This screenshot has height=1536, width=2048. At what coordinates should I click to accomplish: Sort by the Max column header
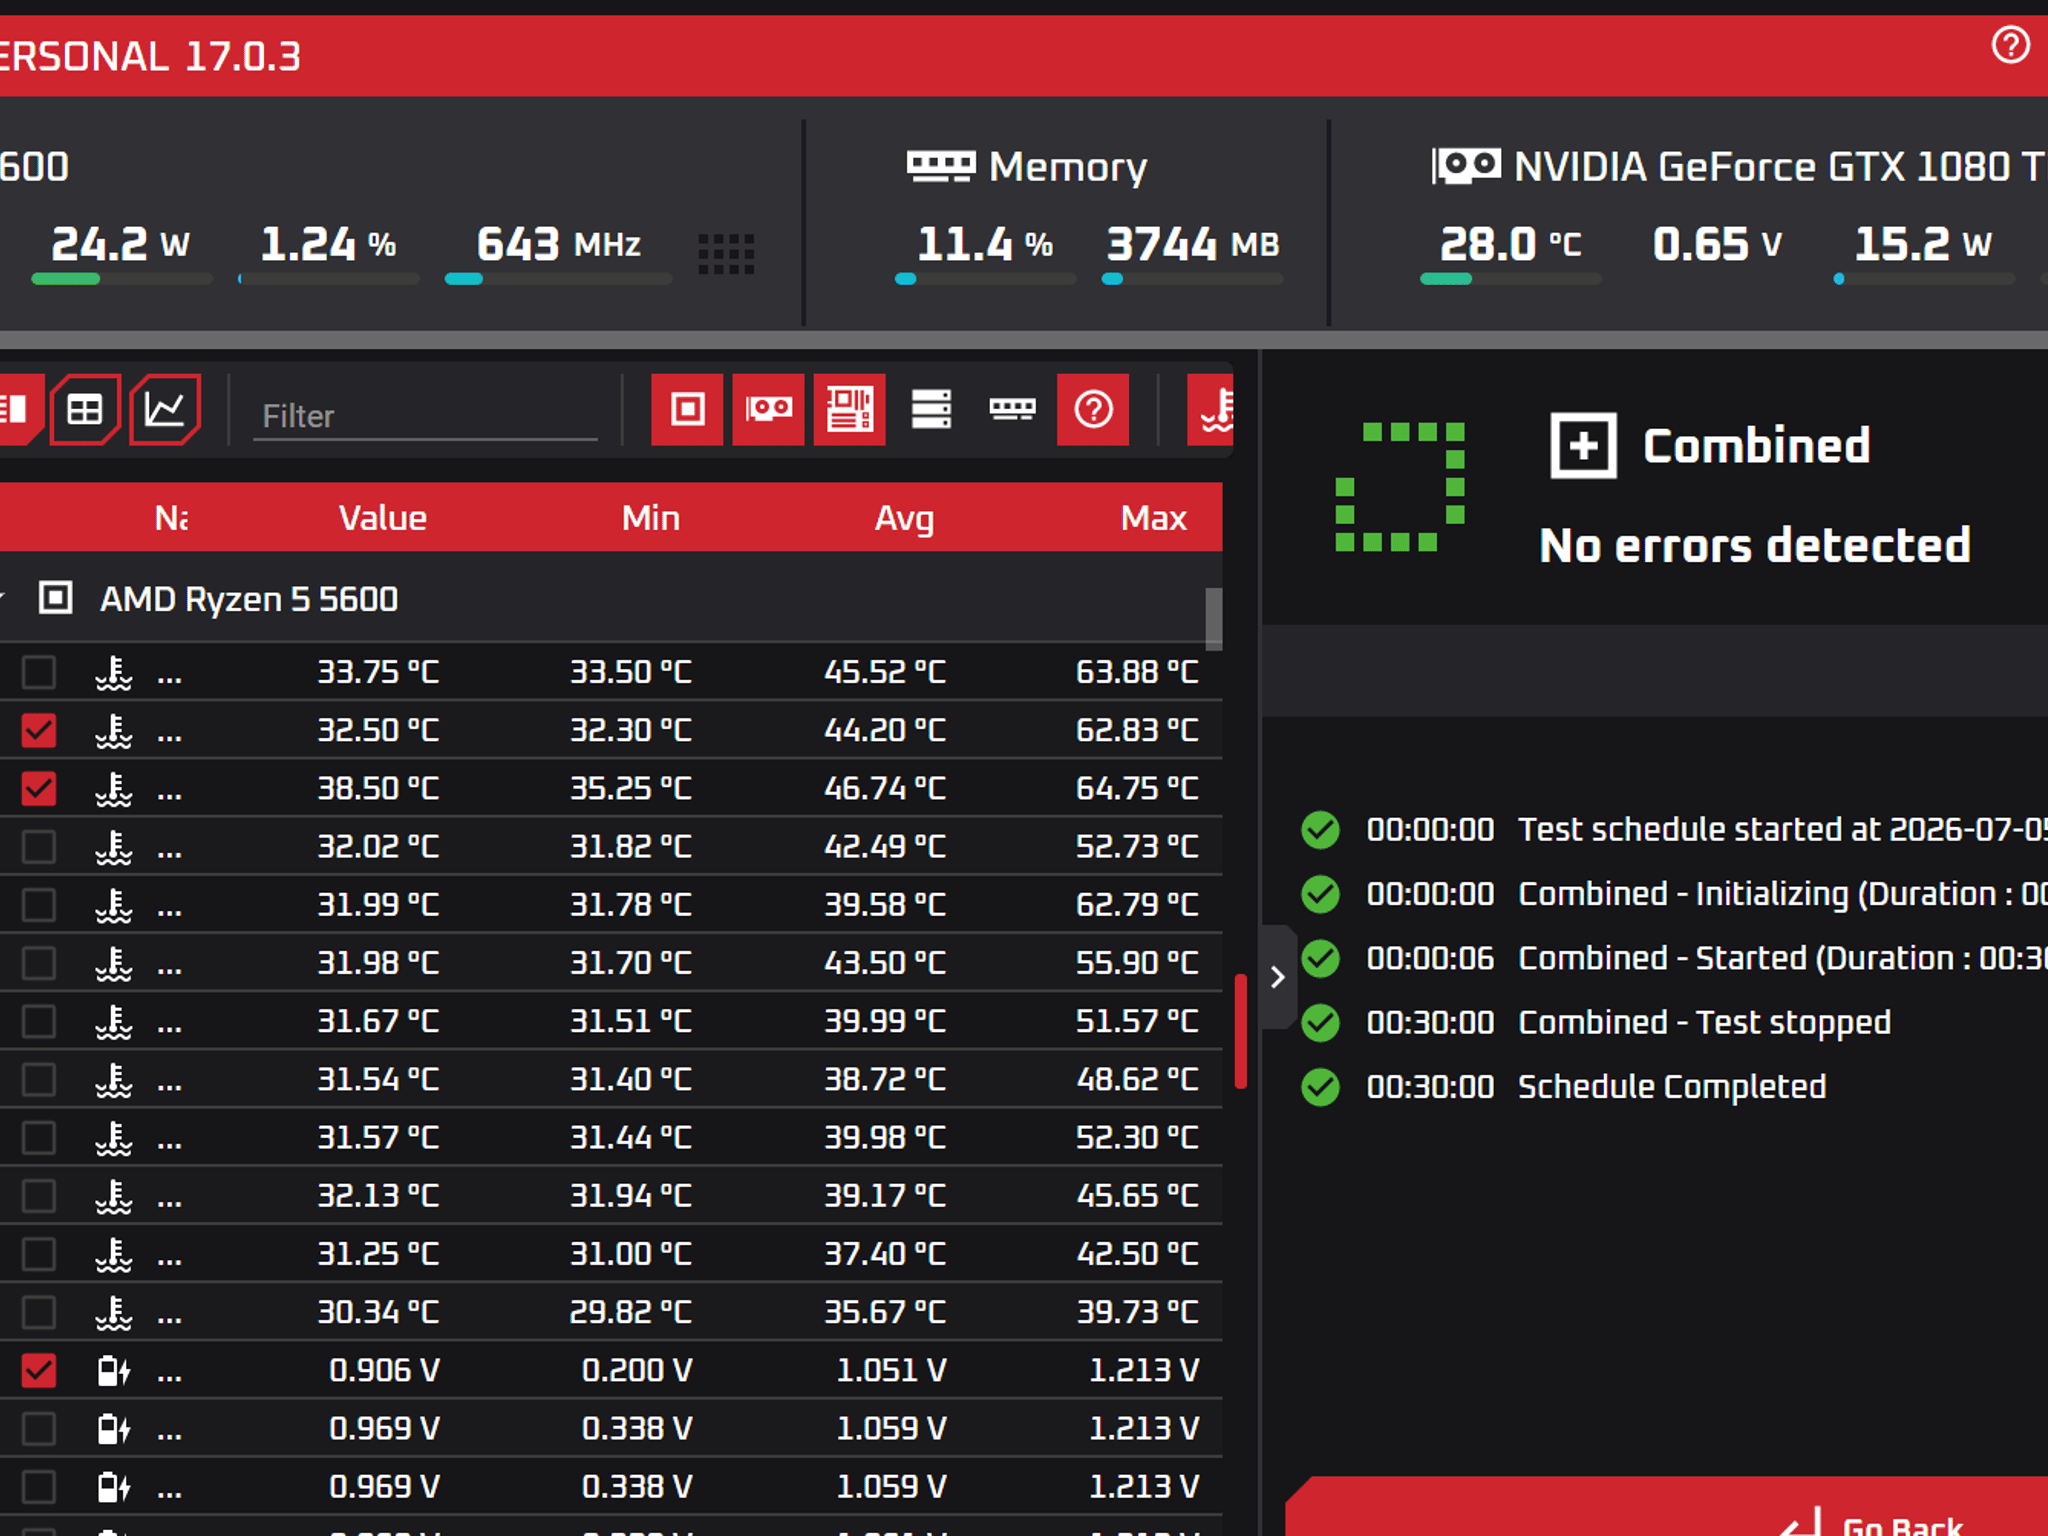1153,518
